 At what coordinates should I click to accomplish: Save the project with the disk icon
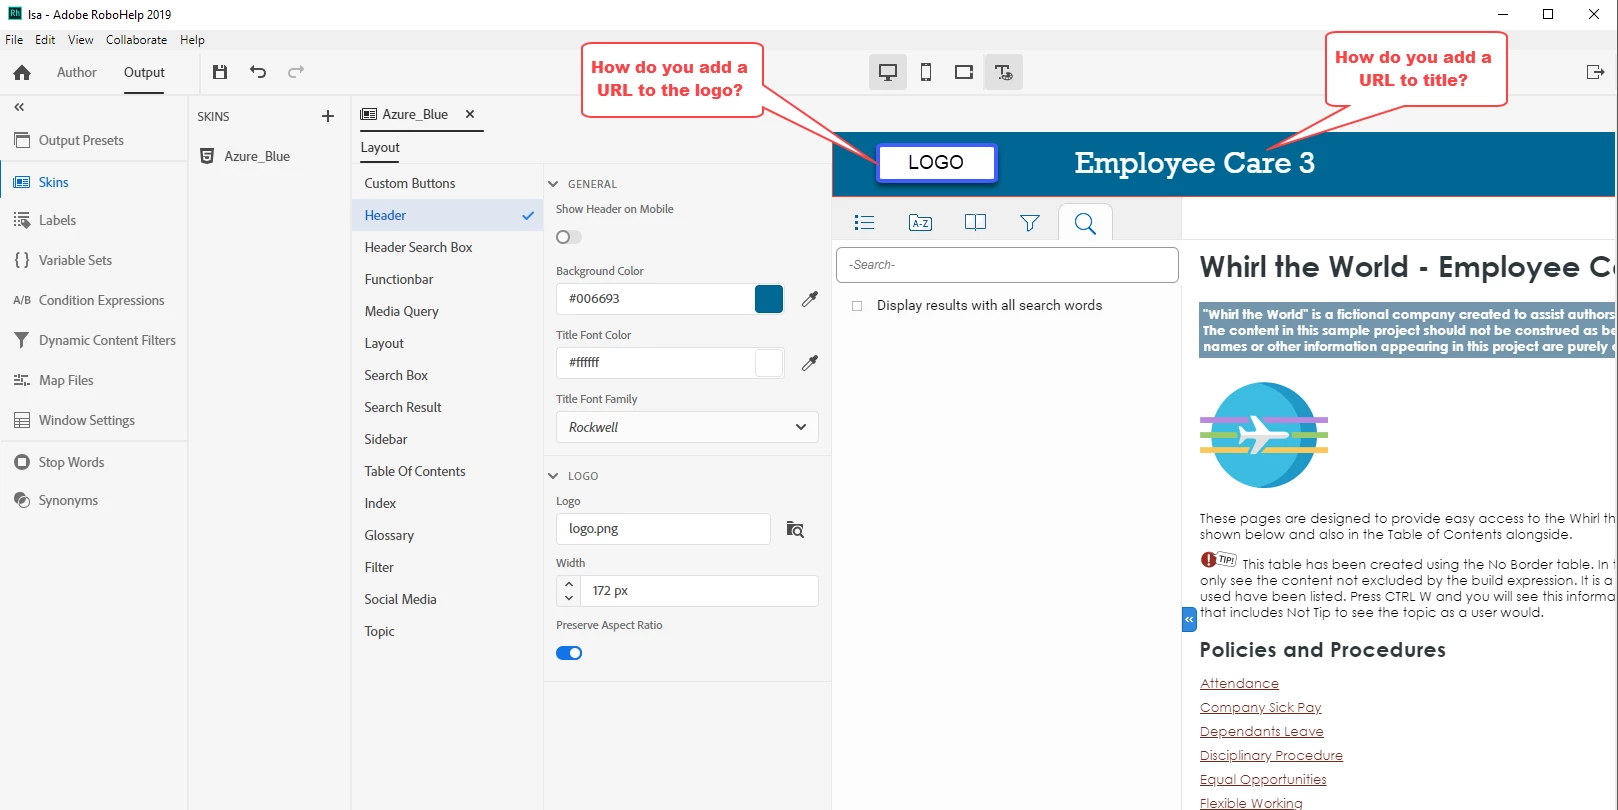(220, 72)
